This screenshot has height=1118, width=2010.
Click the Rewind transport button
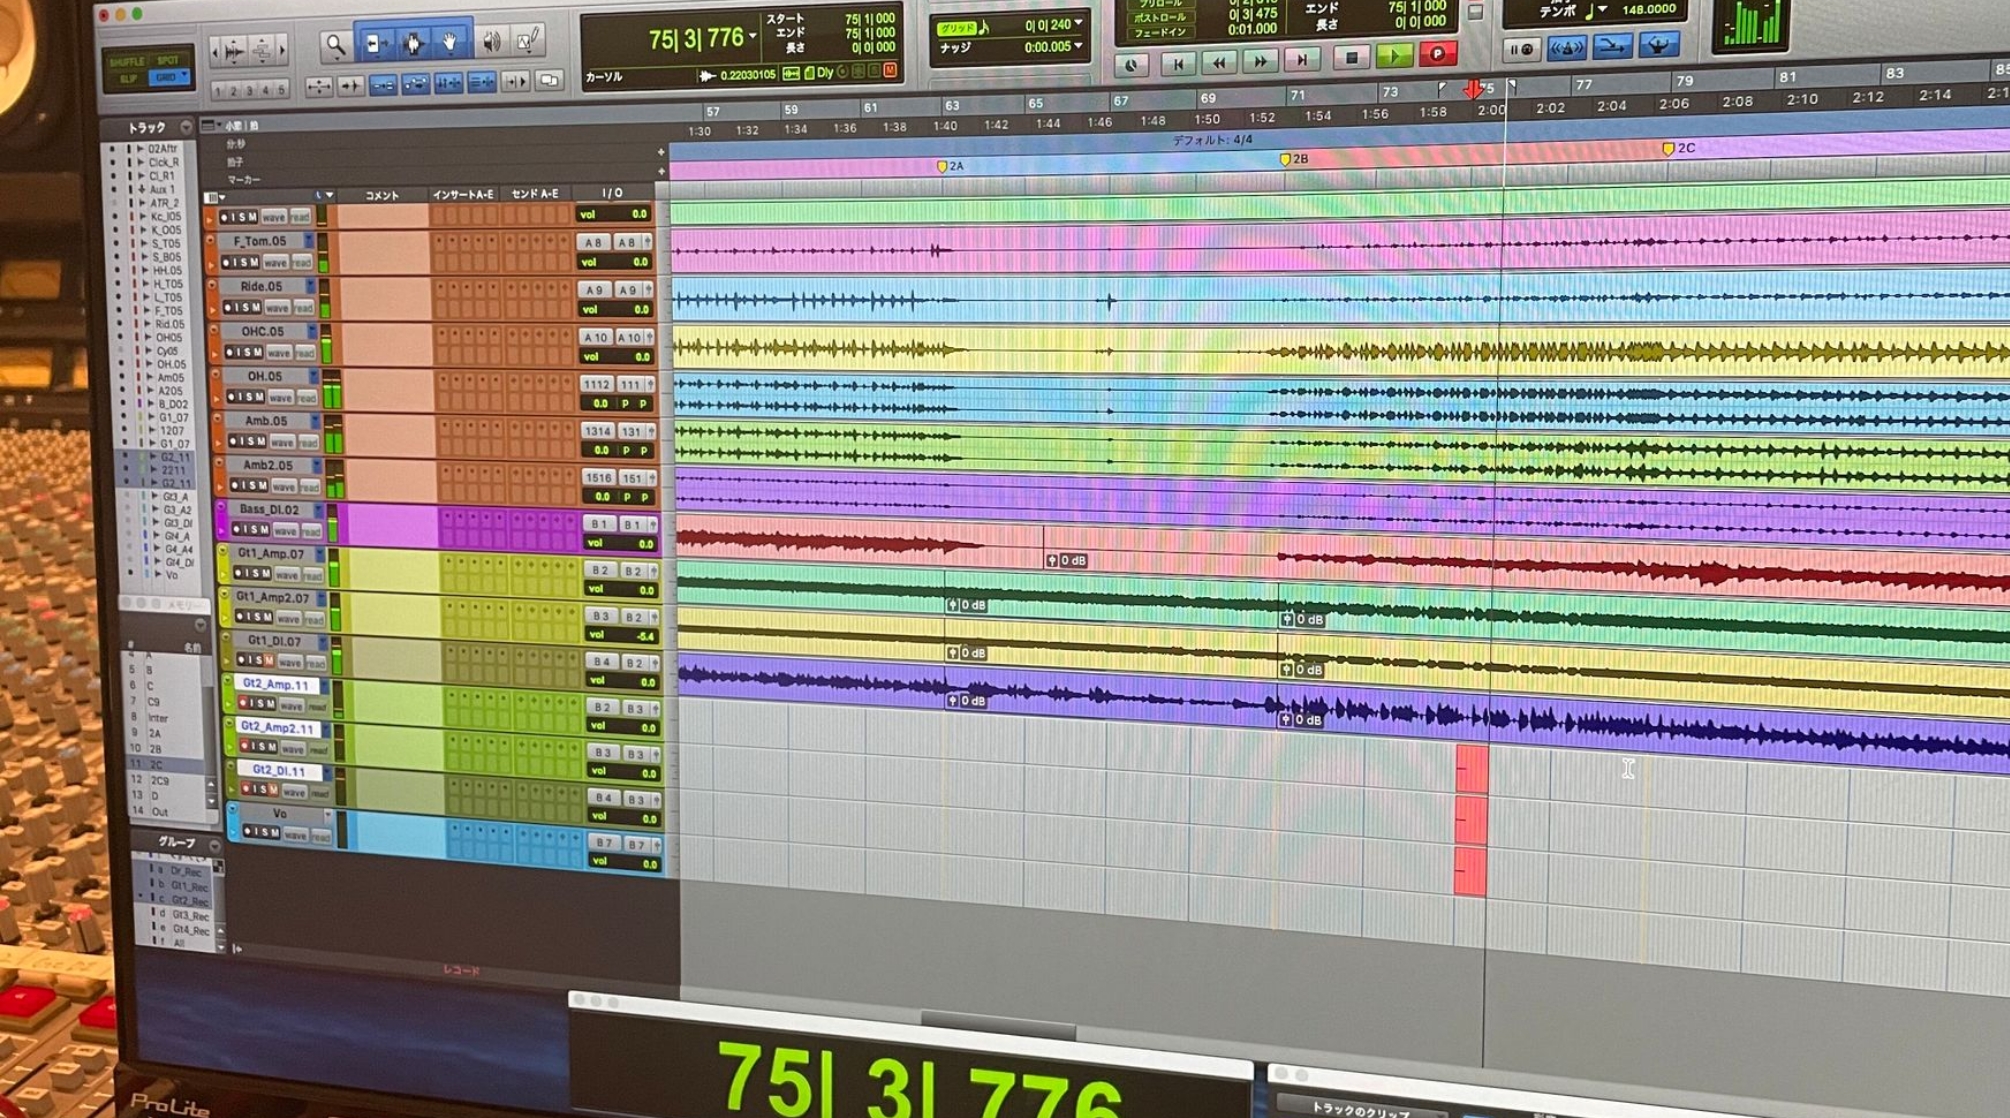coord(1219,62)
